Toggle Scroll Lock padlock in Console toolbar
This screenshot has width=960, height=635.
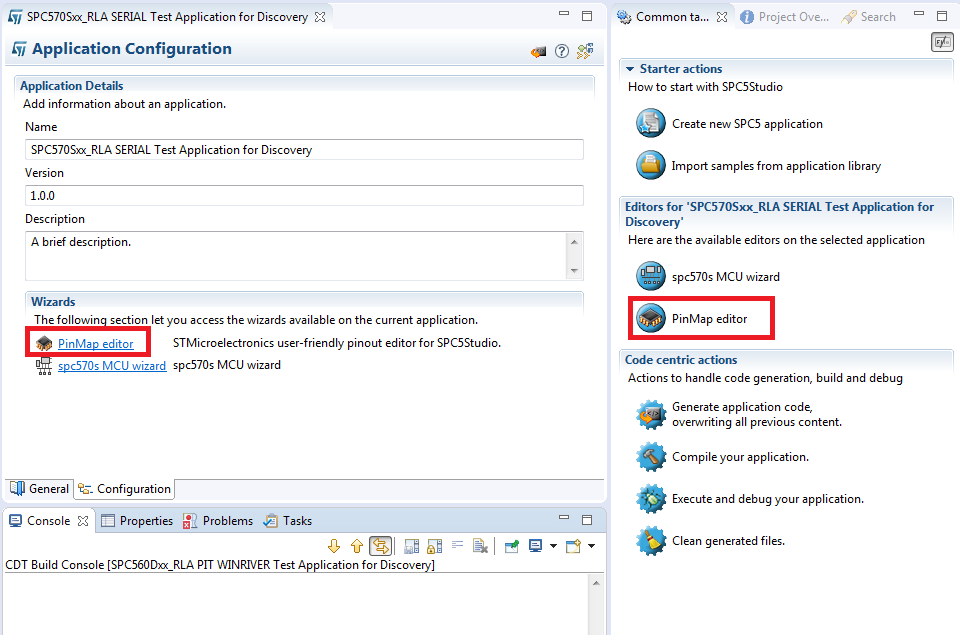point(435,546)
